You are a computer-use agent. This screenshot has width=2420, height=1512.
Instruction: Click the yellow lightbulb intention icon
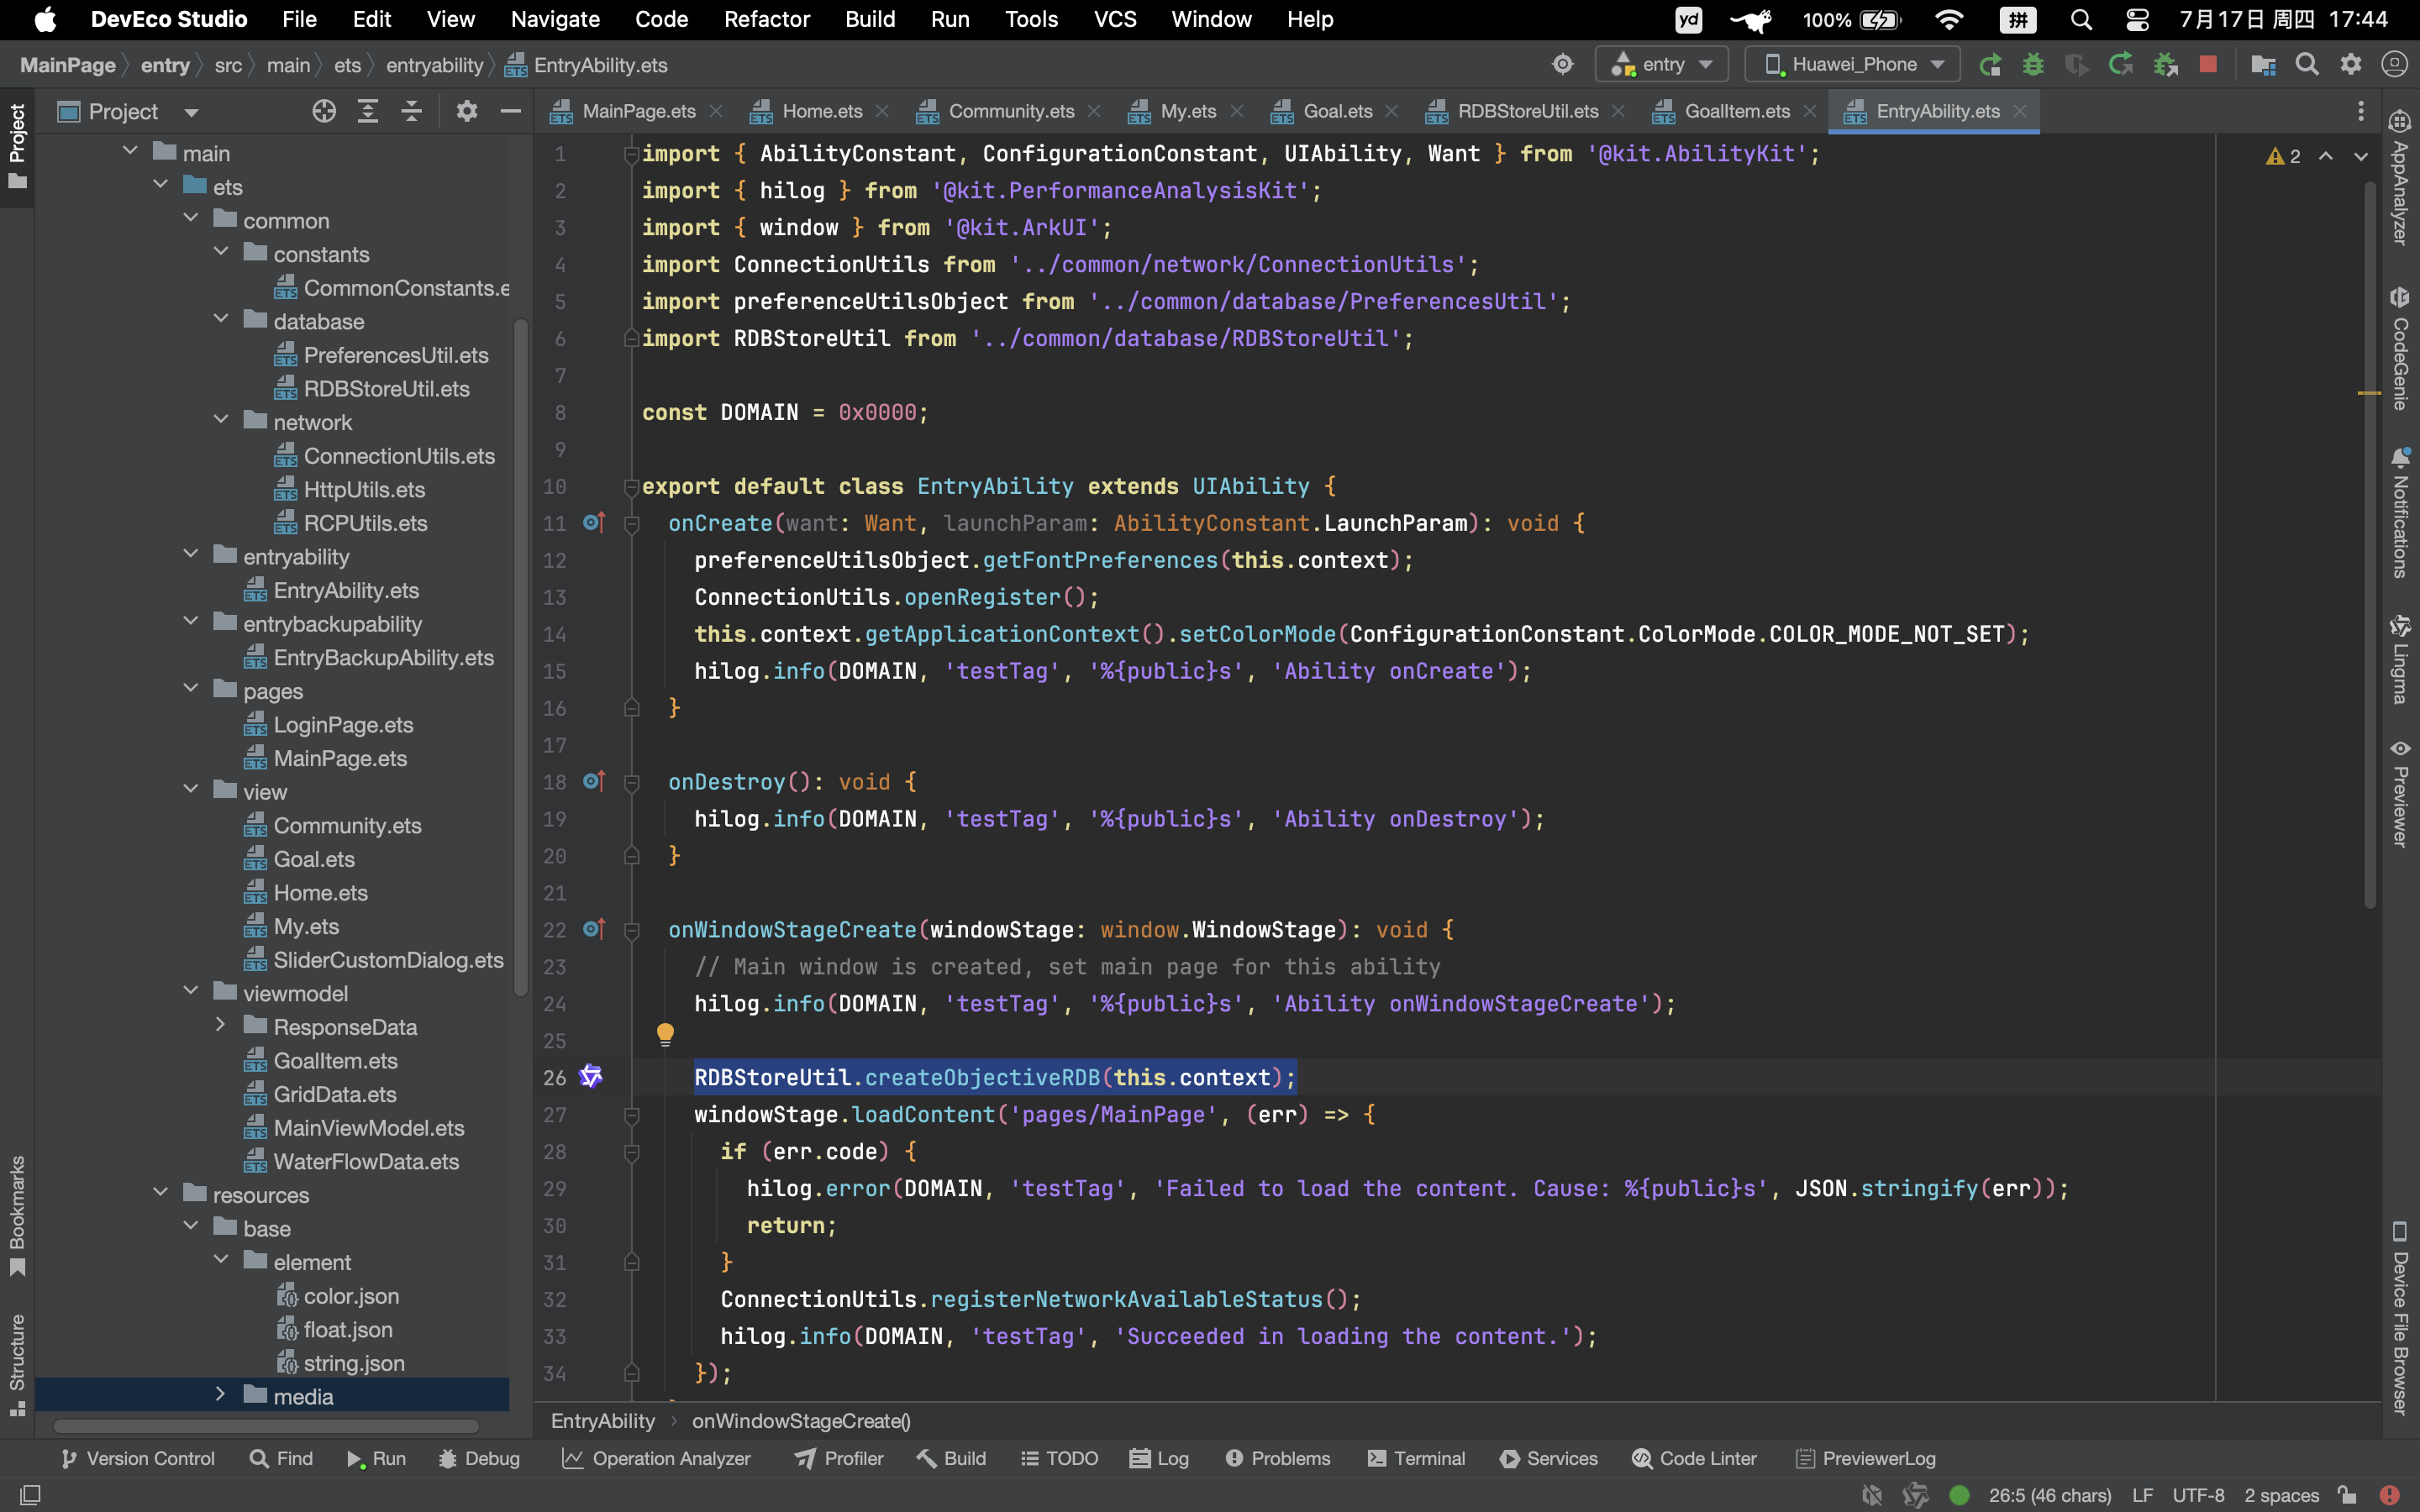point(665,1034)
